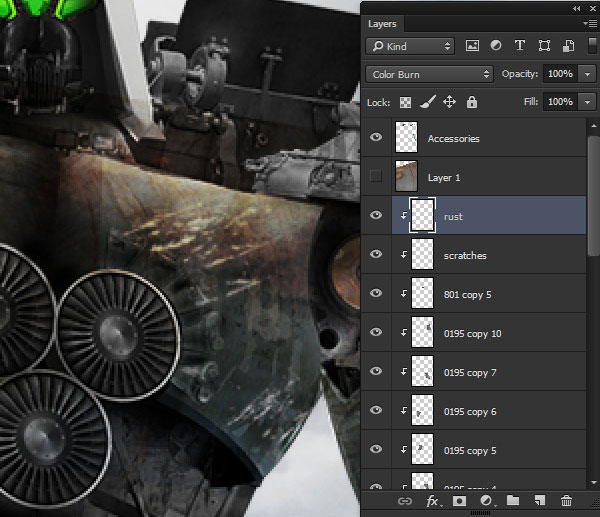This screenshot has height=517, width=600.
Task: Open the Kind filter dropdown
Action: (x=410, y=46)
